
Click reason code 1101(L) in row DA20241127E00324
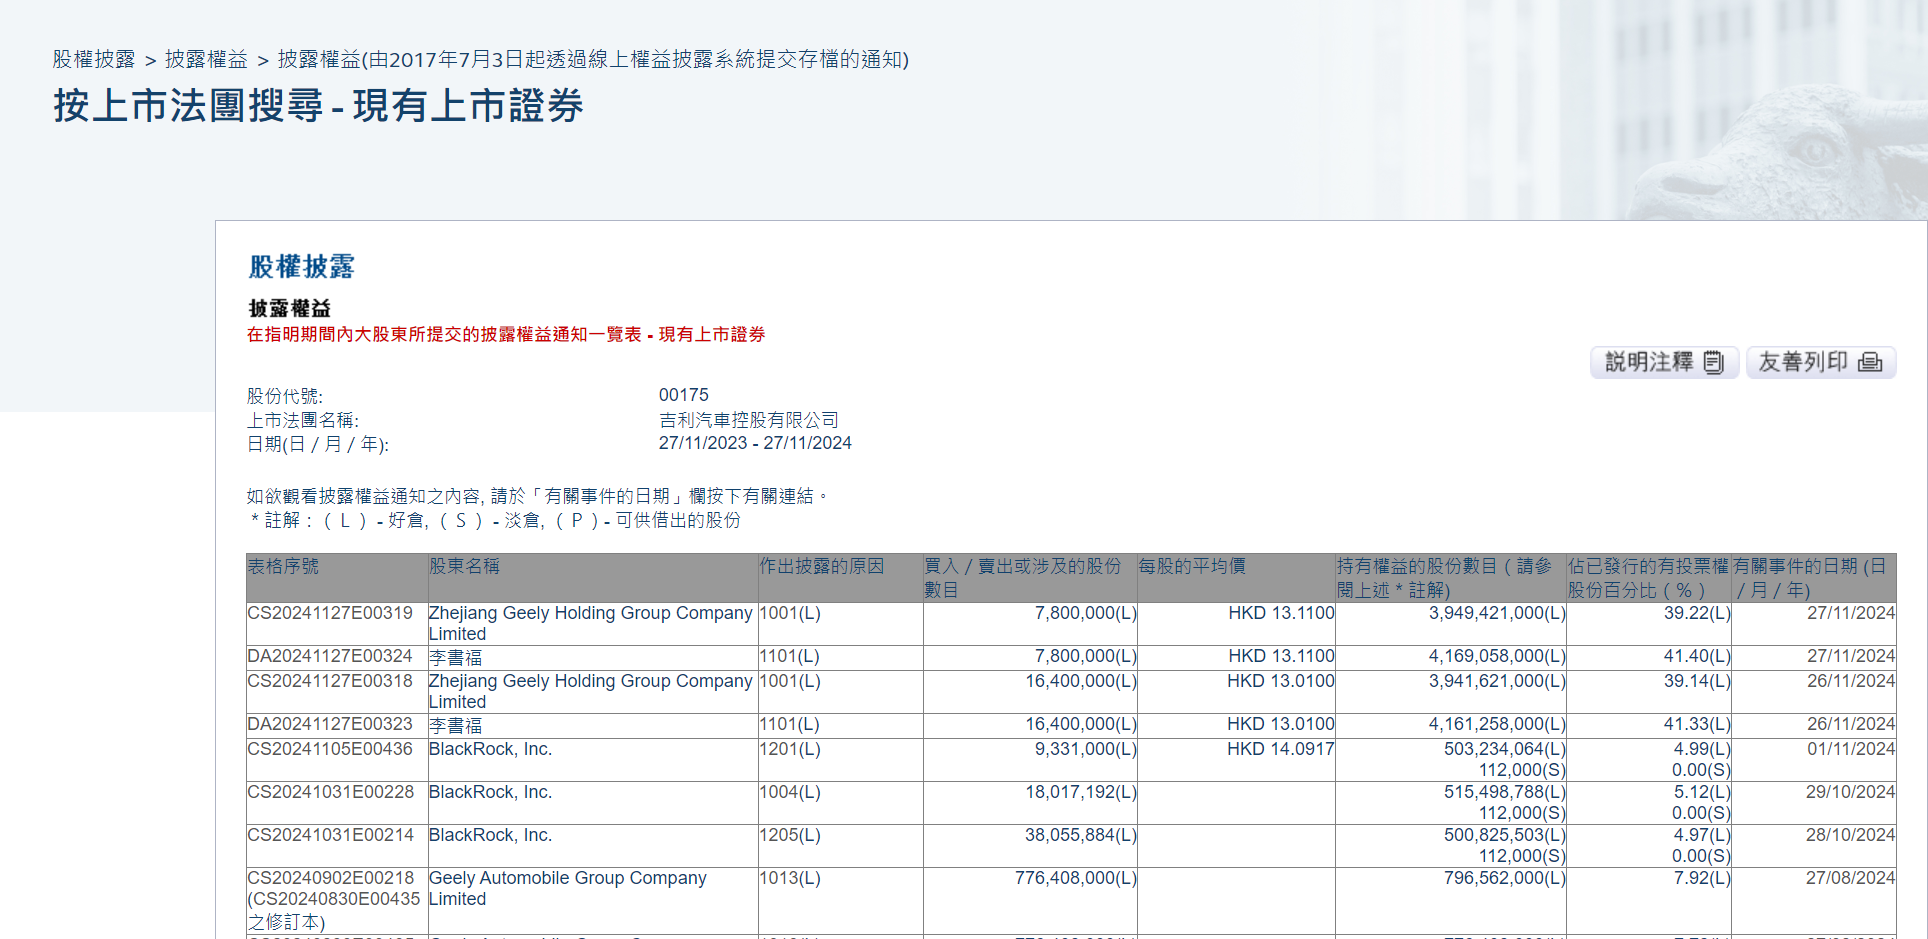pos(790,656)
